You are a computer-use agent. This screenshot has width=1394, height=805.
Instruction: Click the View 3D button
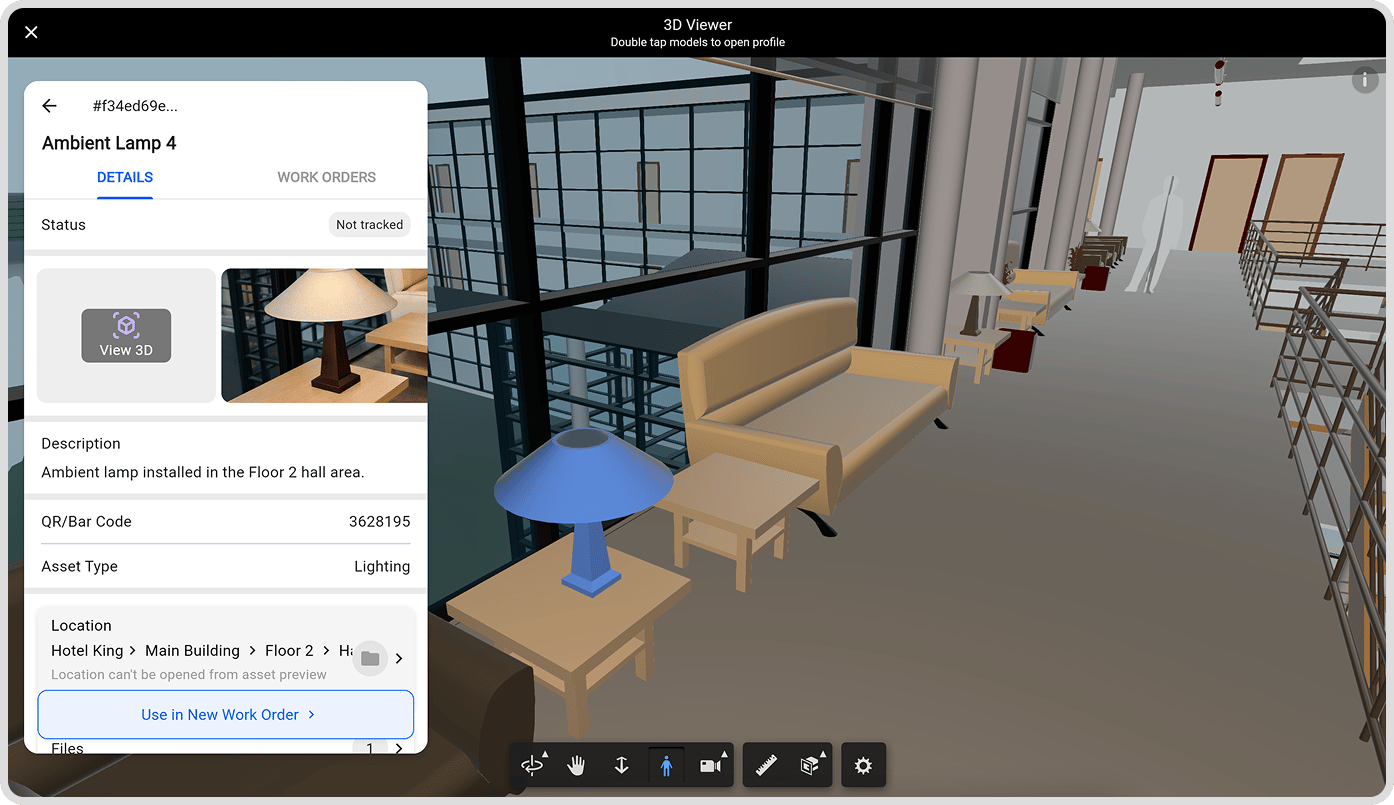[x=126, y=336]
